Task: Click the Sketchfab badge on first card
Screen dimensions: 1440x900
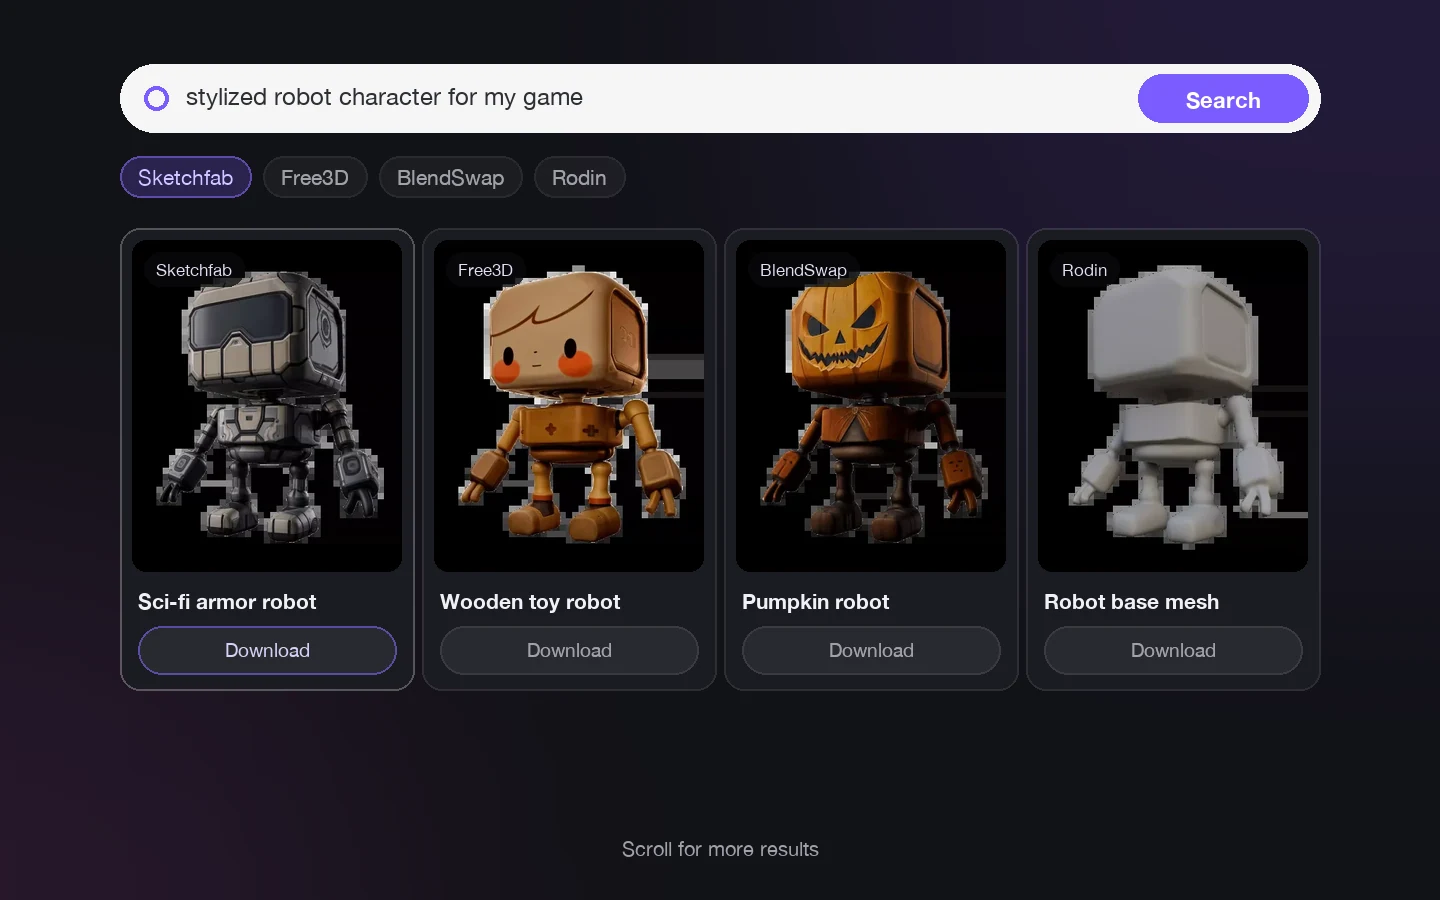Action: coord(194,270)
